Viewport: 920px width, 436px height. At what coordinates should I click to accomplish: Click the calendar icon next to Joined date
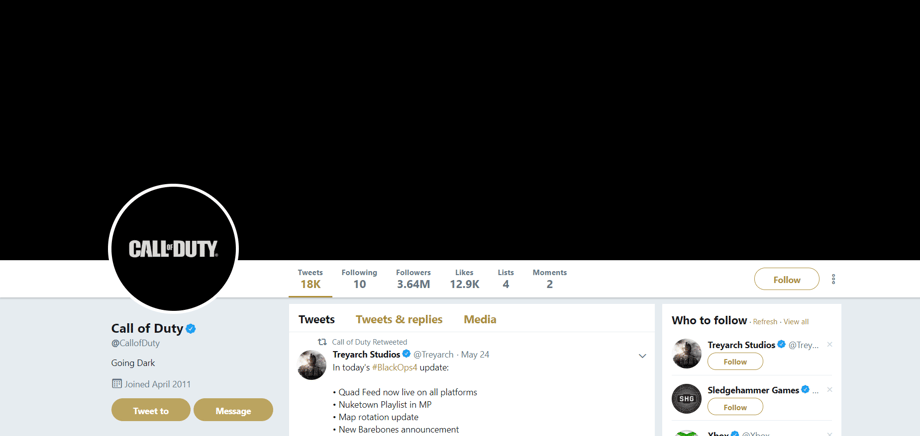[x=117, y=384]
